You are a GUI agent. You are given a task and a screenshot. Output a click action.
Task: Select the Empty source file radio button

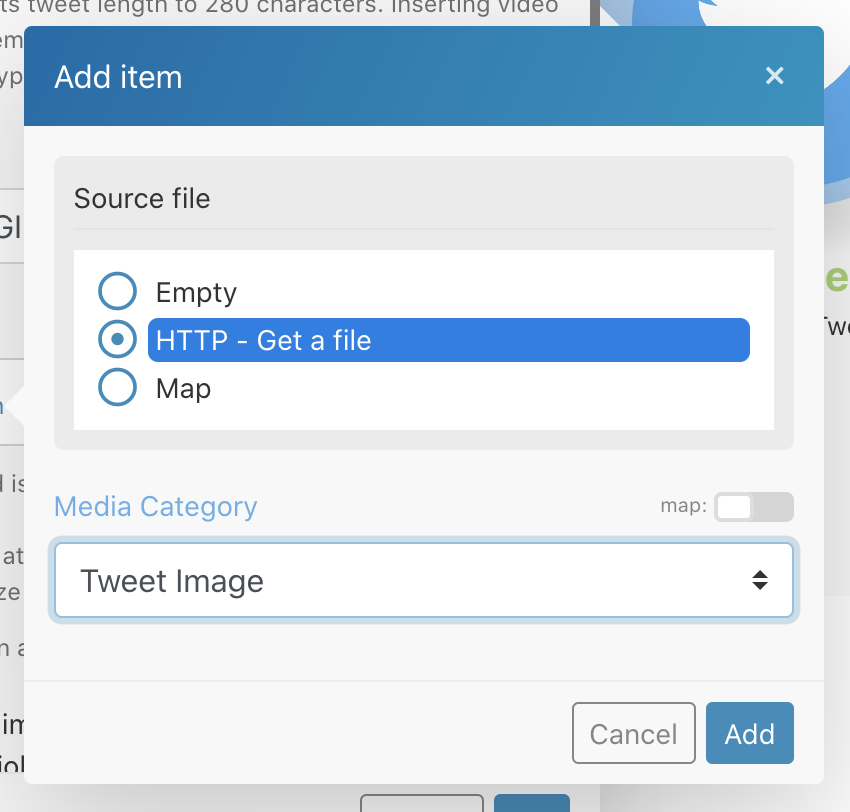tap(117, 291)
